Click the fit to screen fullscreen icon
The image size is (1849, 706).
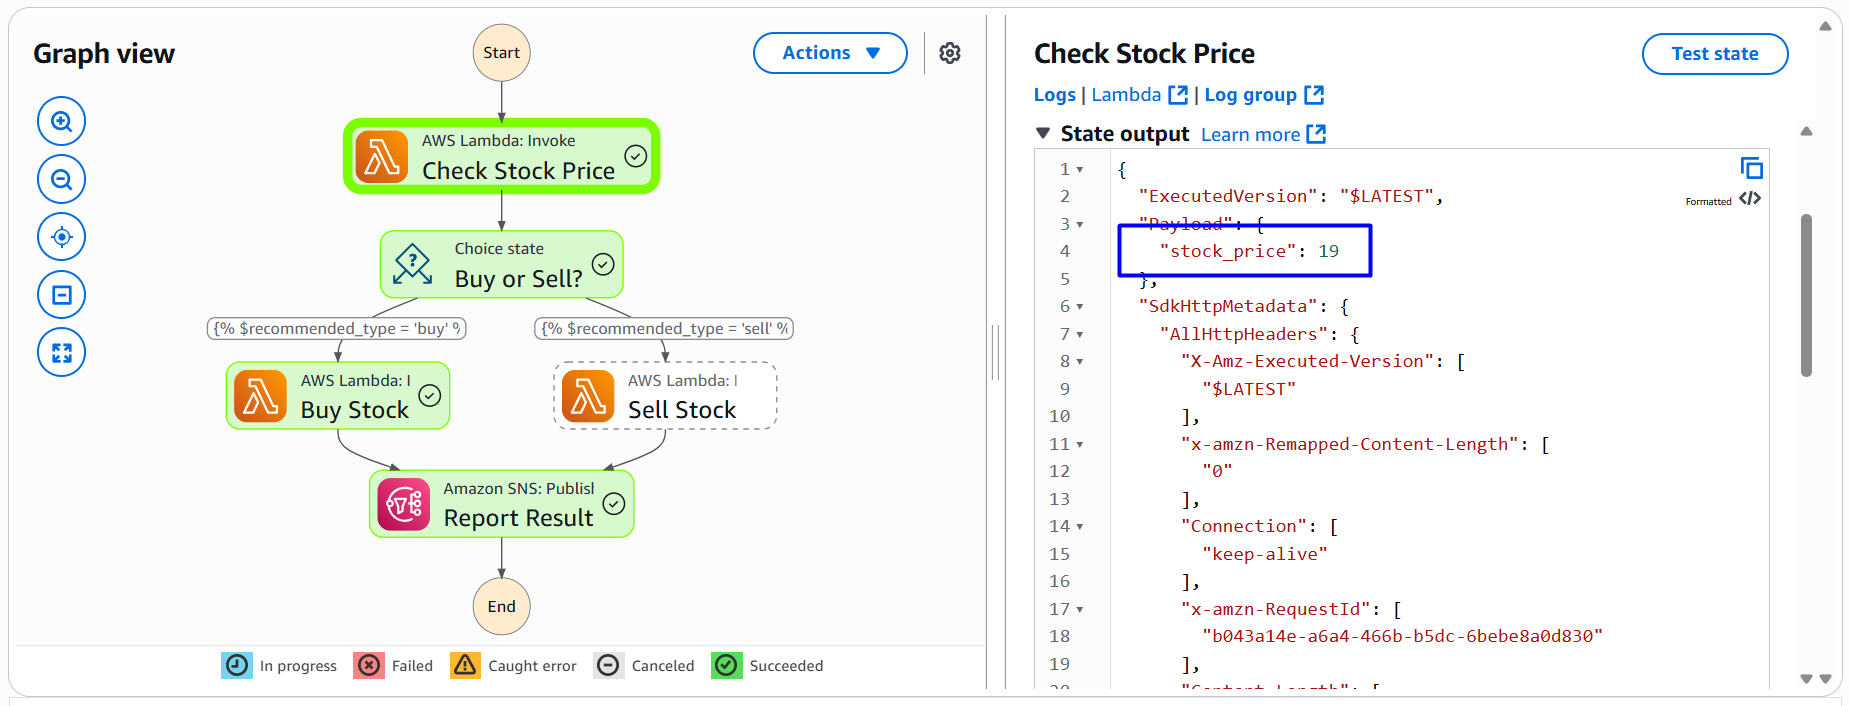[x=61, y=353]
